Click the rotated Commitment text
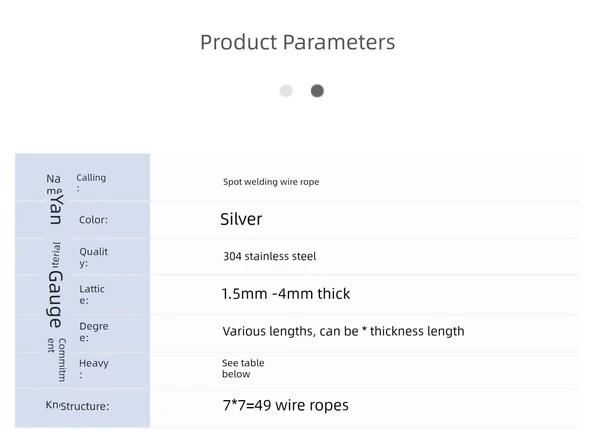 click(x=57, y=360)
